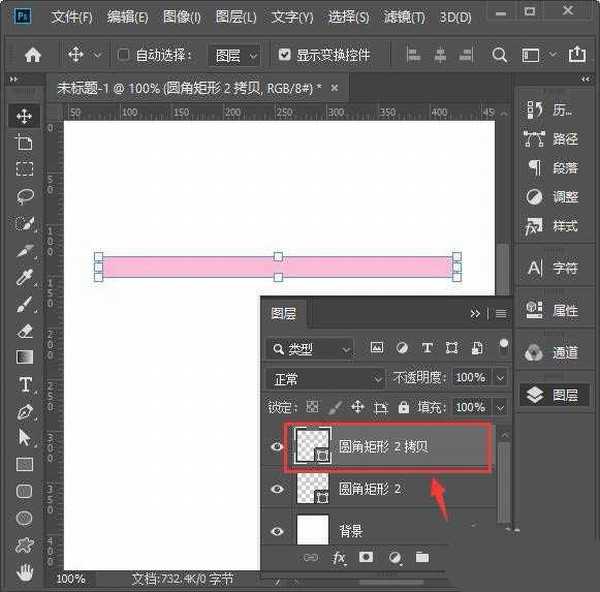The width and height of the screenshot is (600, 592).
Task: Create new adjustment layer icon
Action: click(x=395, y=558)
